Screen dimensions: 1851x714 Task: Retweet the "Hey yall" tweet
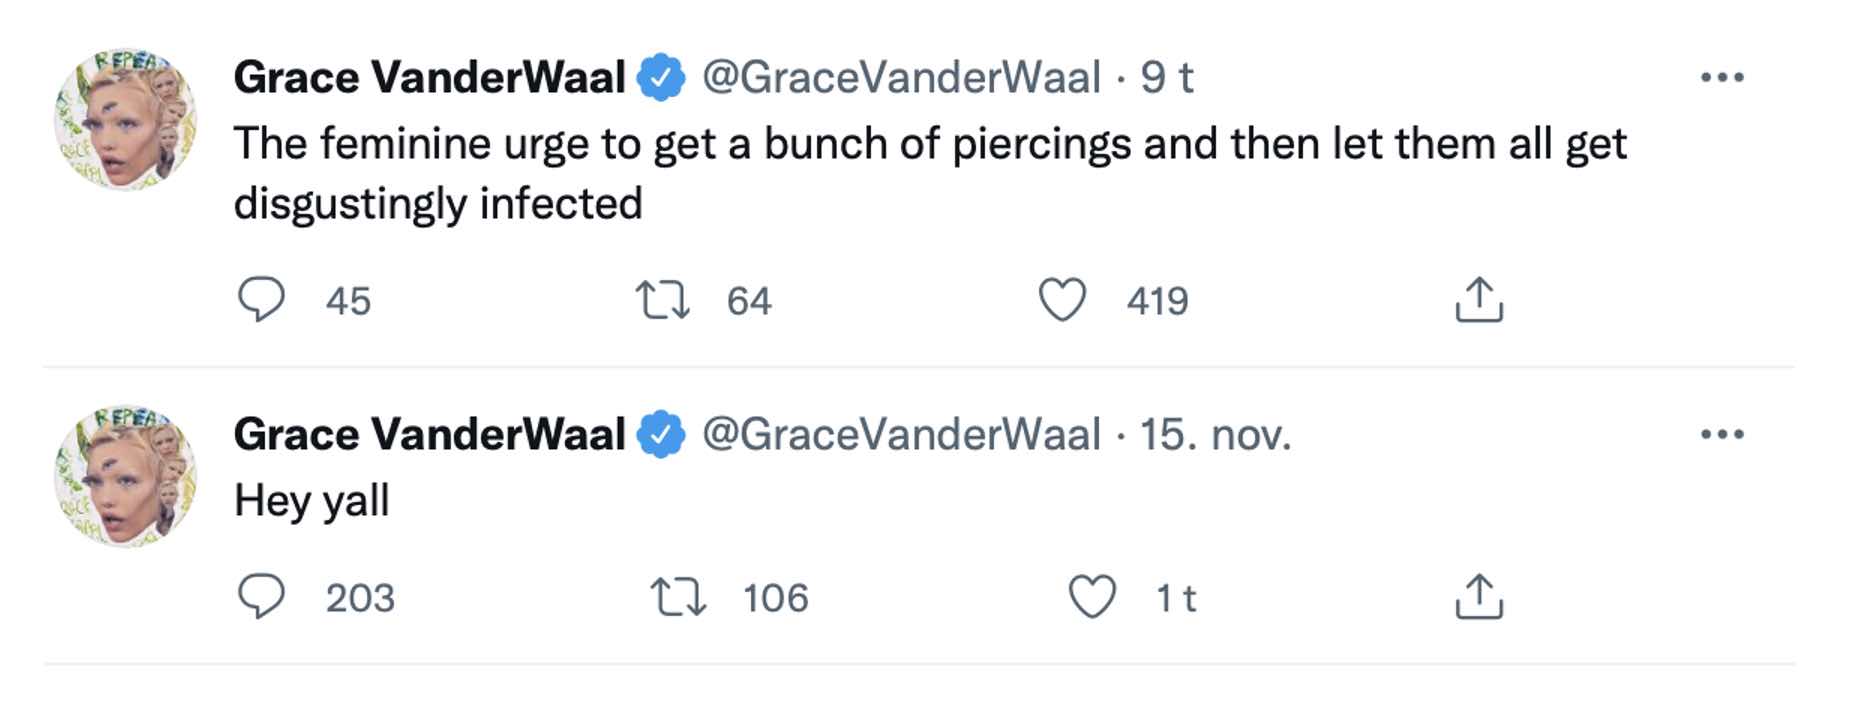(678, 597)
